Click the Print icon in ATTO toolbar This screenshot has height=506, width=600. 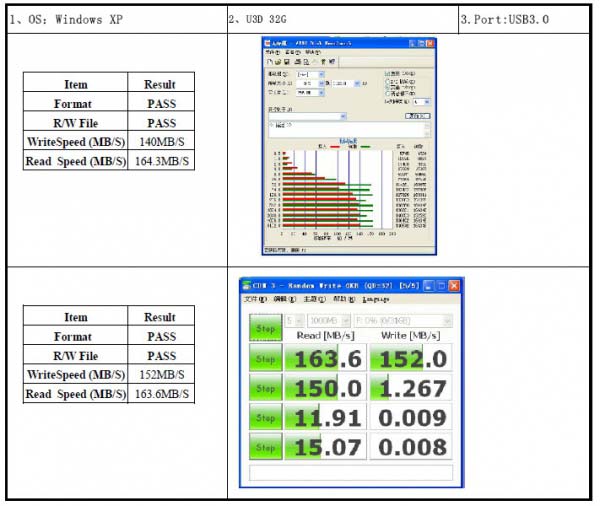pyautogui.click(x=299, y=61)
